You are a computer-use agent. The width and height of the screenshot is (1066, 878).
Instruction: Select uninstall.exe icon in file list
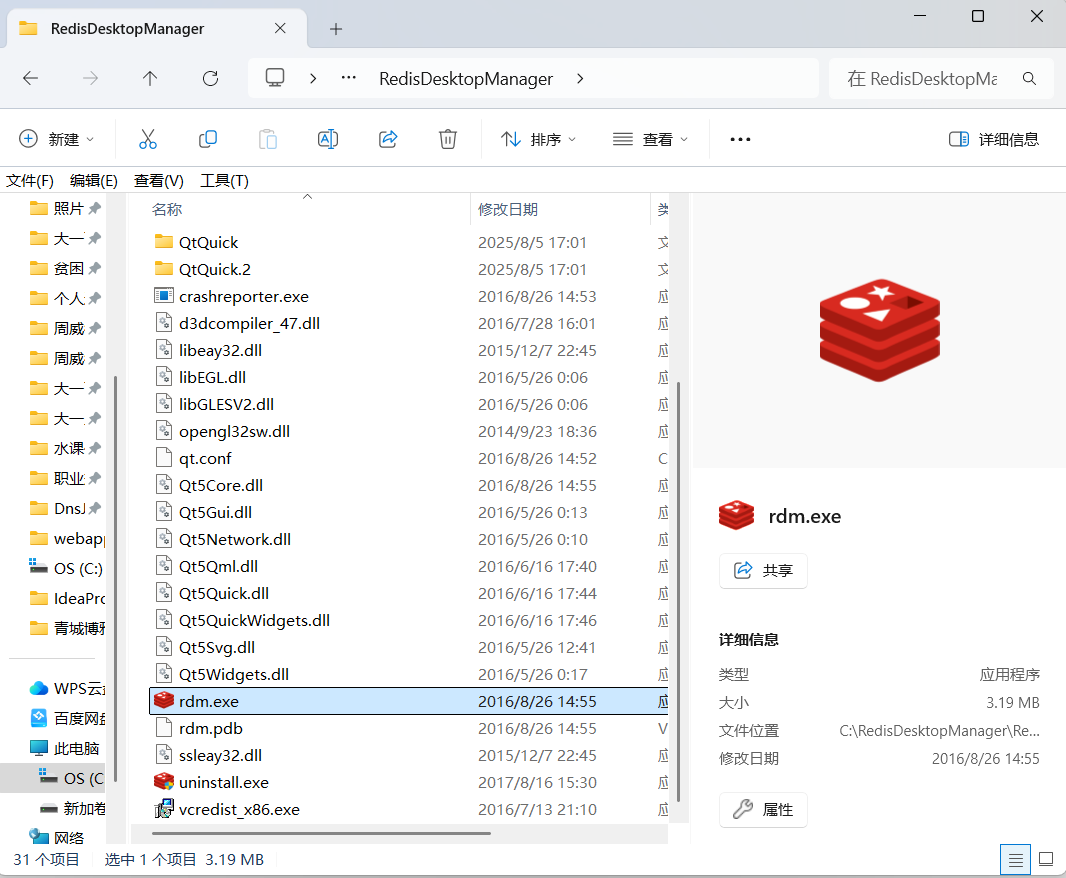[x=164, y=781]
